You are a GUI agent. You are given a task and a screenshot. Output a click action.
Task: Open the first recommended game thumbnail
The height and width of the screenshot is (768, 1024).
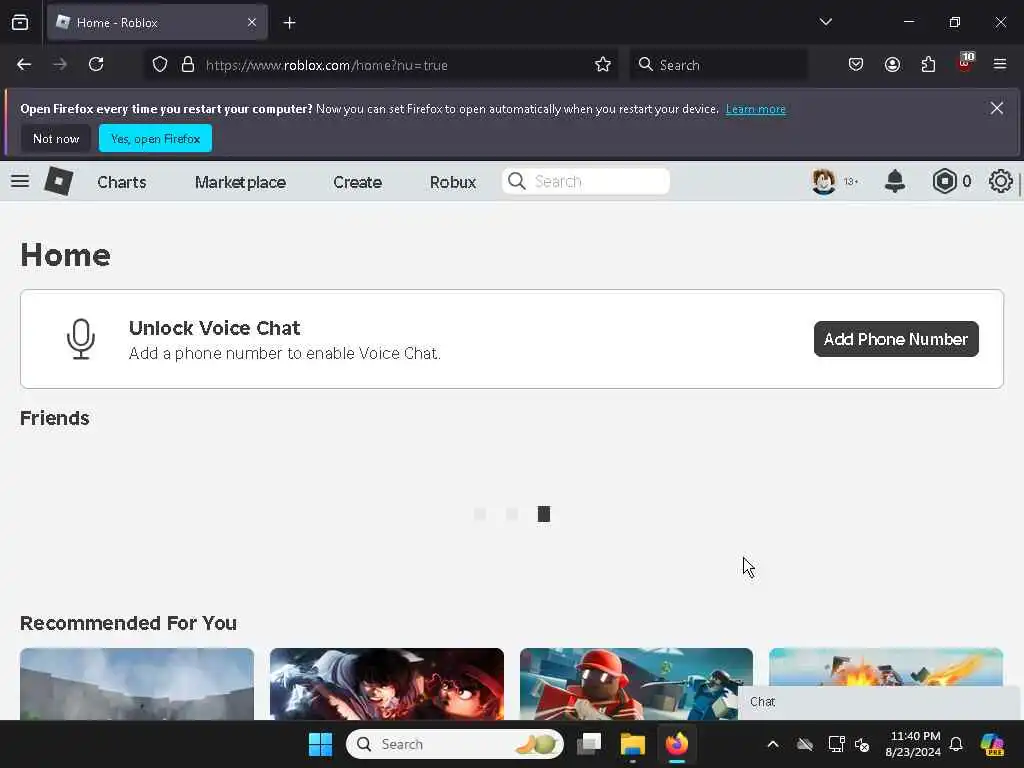click(137, 684)
